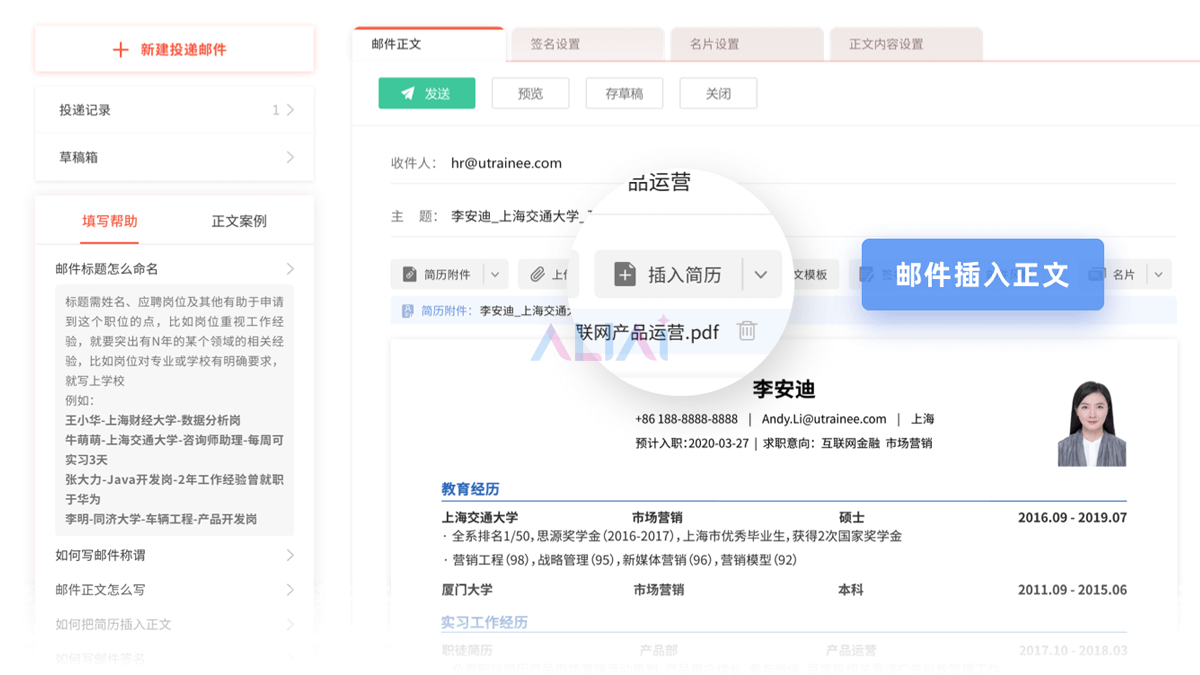Delete the attached PDF with trash icon
1200x675 pixels.
pyautogui.click(x=747, y=331)
